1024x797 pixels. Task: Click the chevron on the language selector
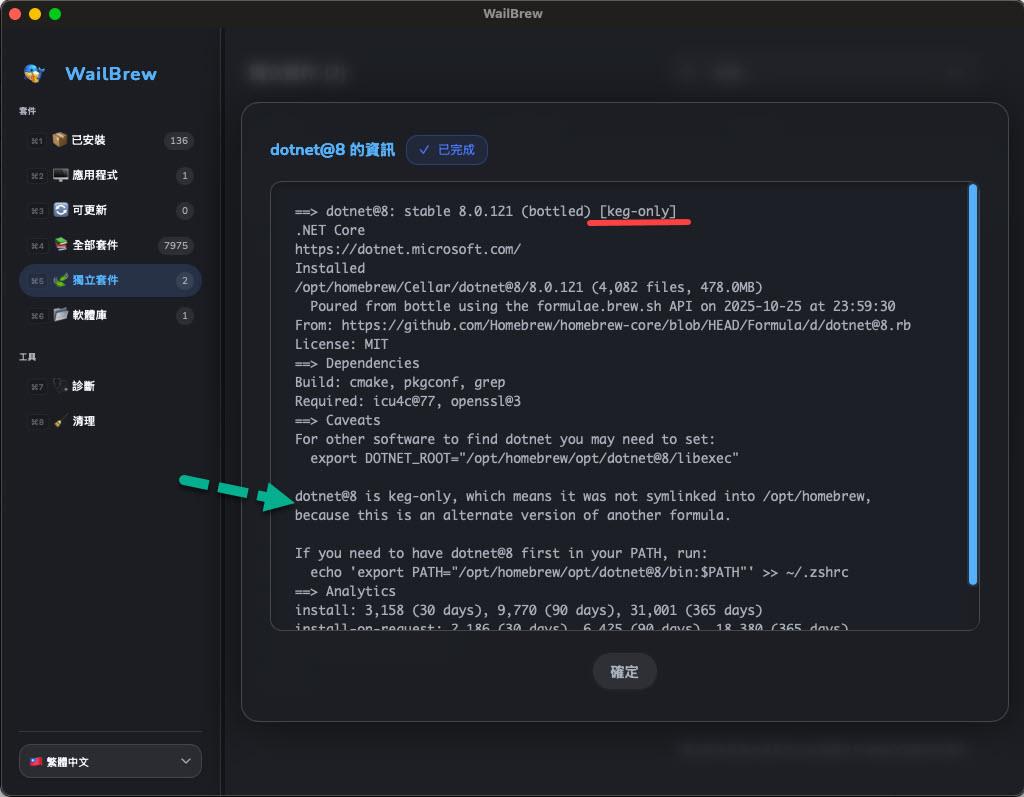(185, 761)
